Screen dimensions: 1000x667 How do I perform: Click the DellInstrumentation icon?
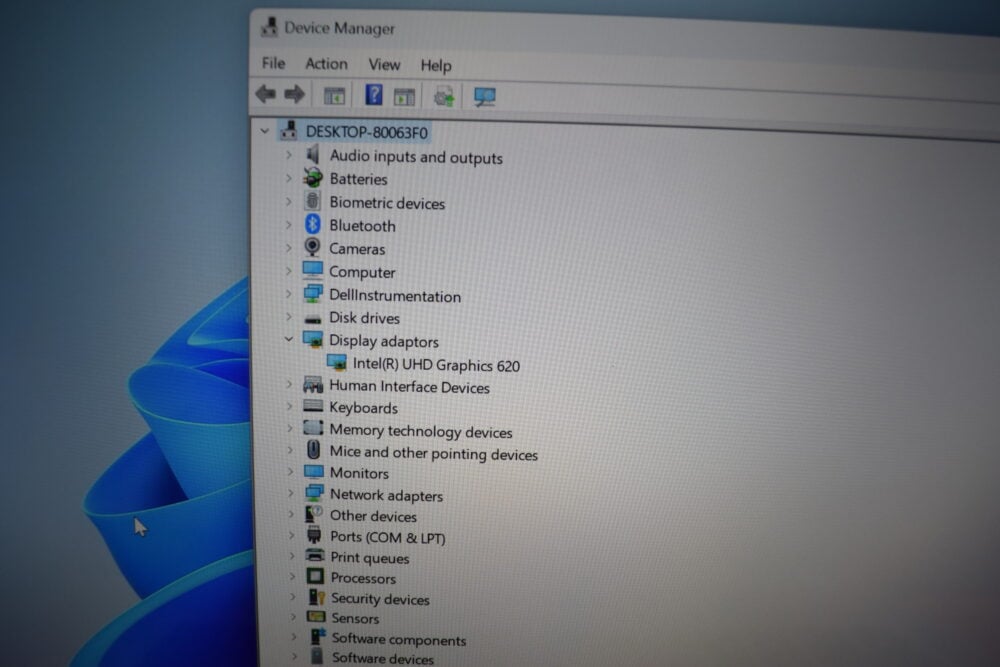pyautogui.click(x=312, y=293)
